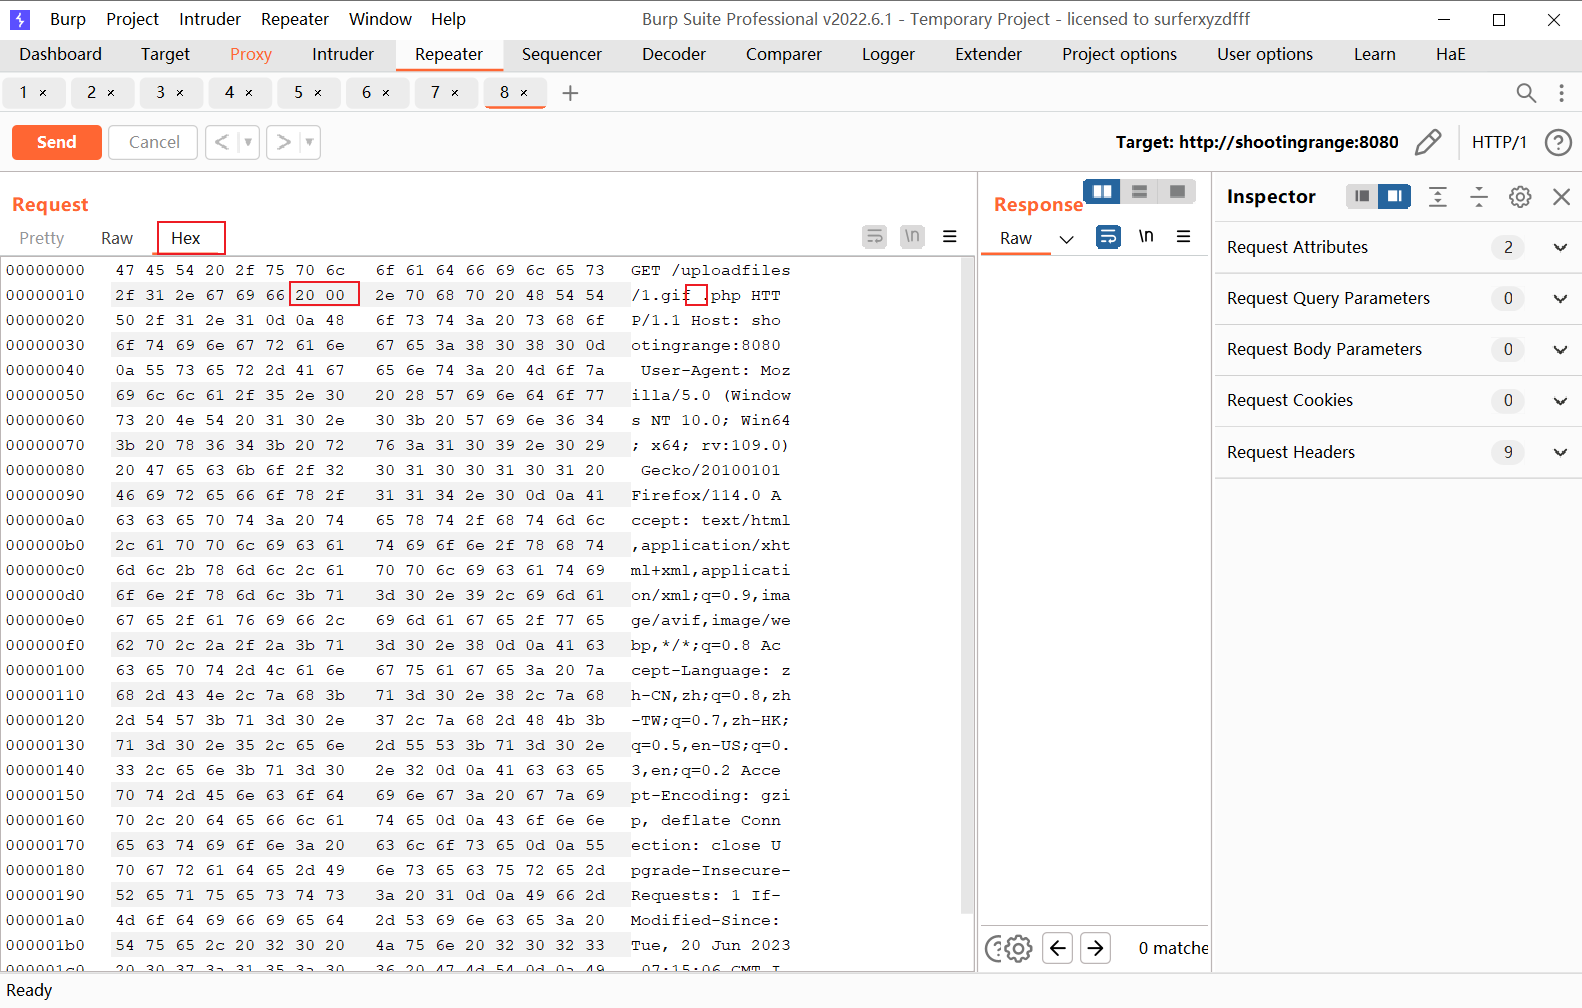Switch request view to Pretty
Image resolution: width=1582 pixels, height=1008 pixels.
pos(42,238)
